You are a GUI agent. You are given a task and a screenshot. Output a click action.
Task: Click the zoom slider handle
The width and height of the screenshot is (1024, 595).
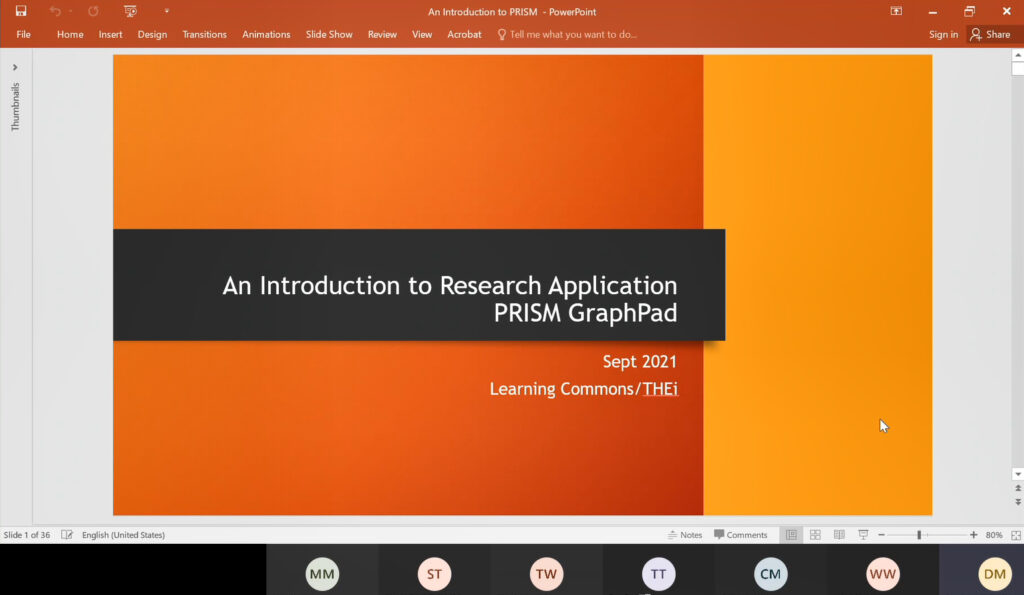920,535
